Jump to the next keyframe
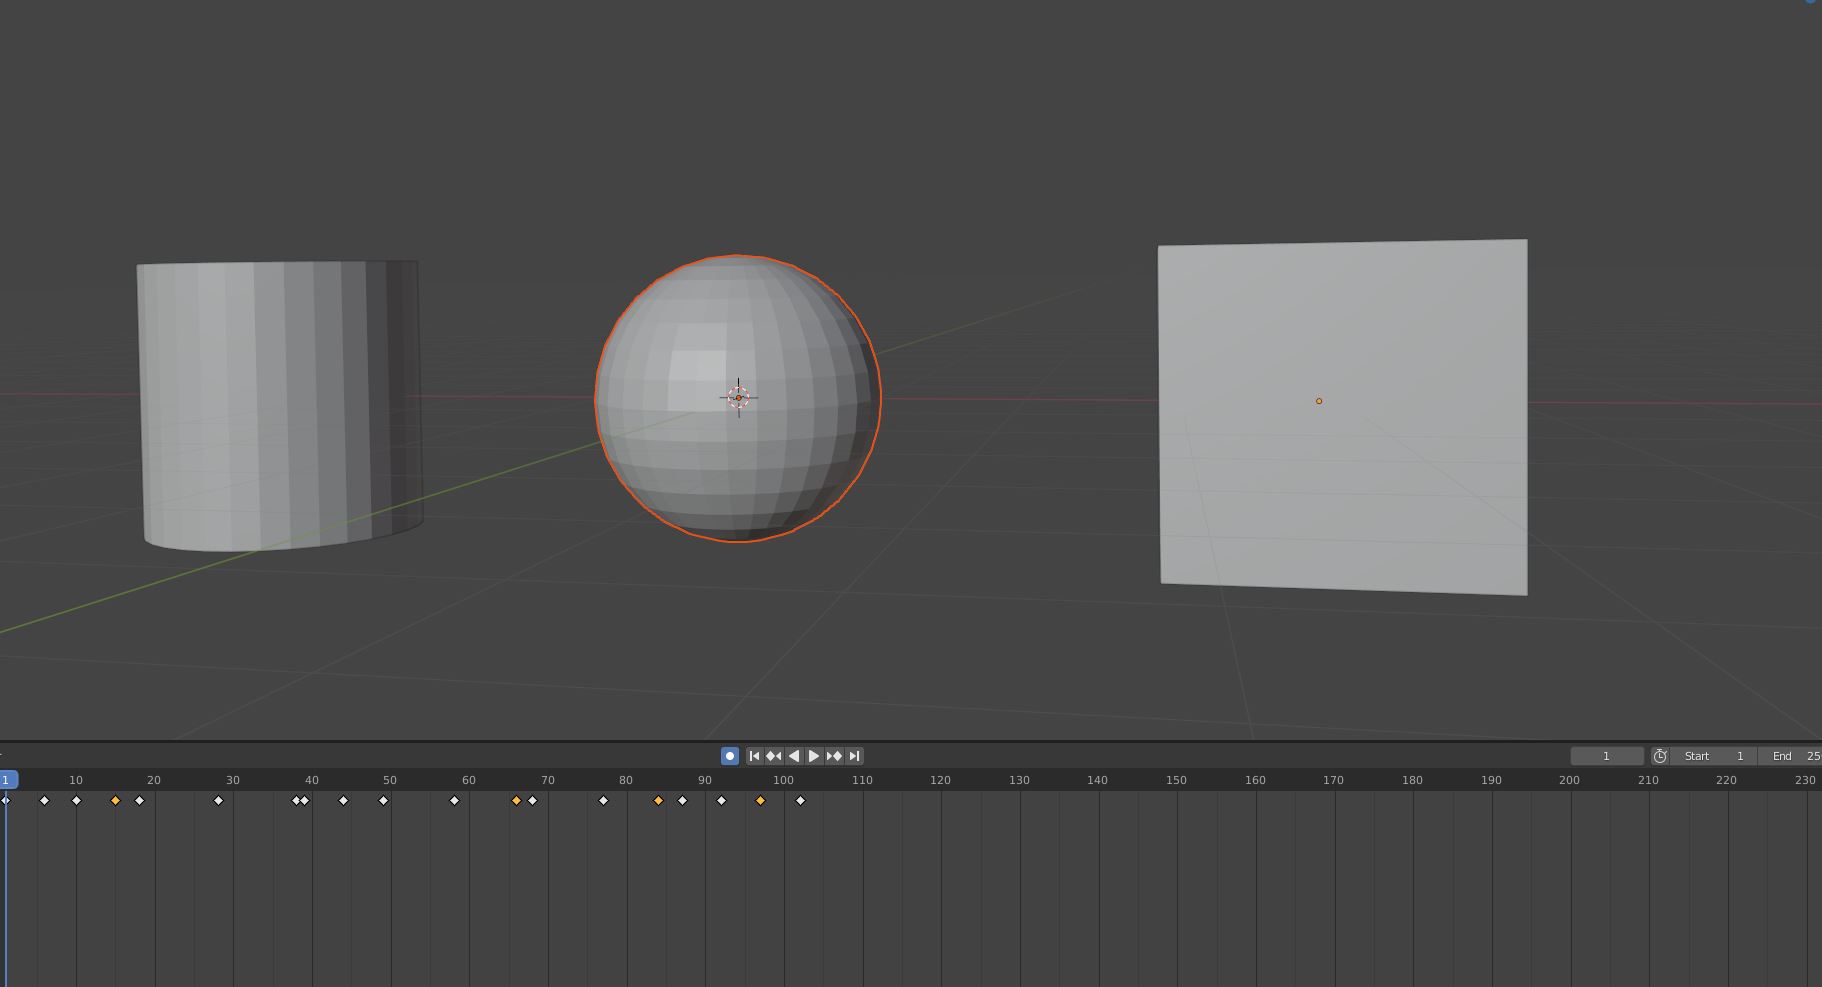Viewport: 1822px width, 987px height. 834,756
